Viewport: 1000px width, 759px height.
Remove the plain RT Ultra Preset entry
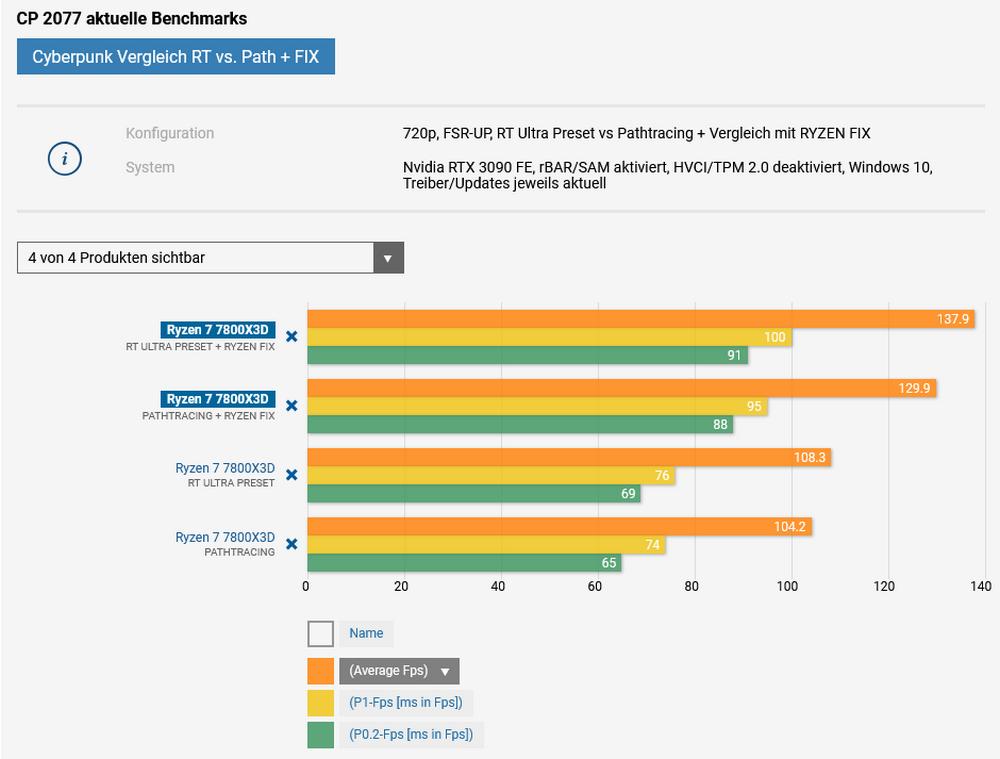click(291, 475)
